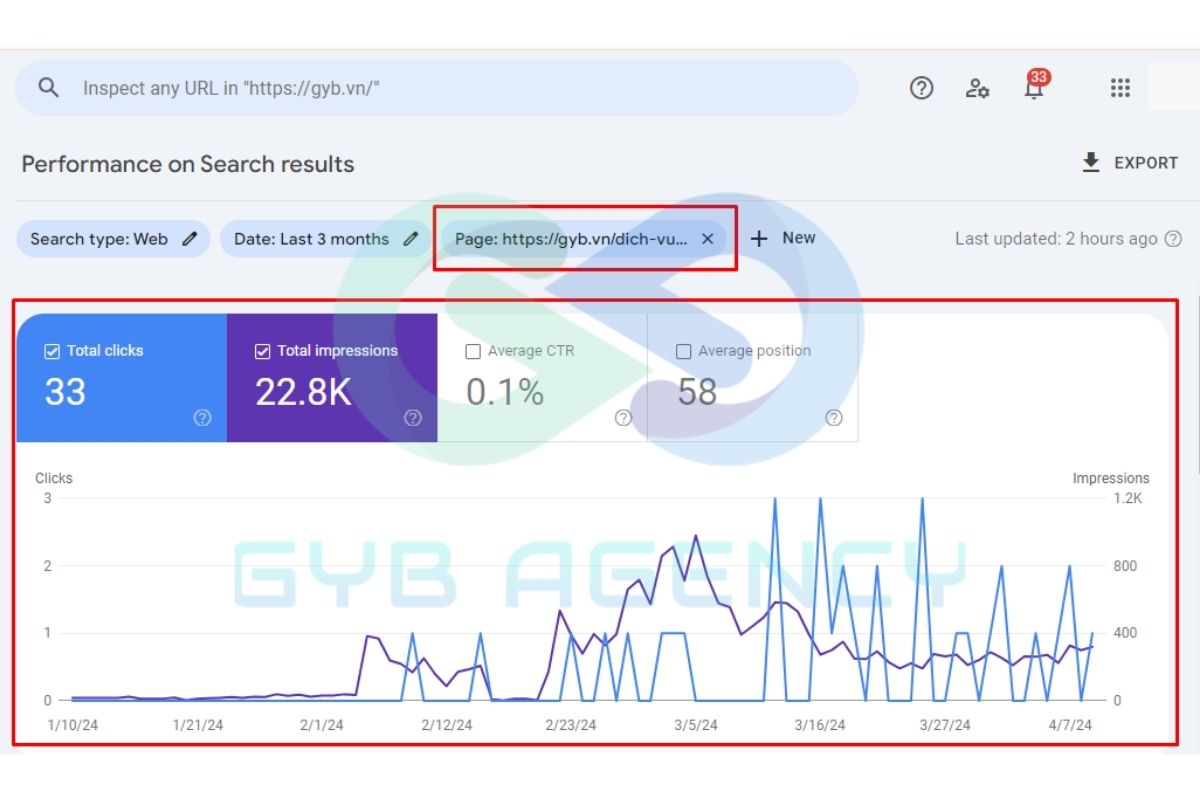Click the pencil icon in Date chip
The width and height of the screenshot is (1200, 800).
coord(410,239)
